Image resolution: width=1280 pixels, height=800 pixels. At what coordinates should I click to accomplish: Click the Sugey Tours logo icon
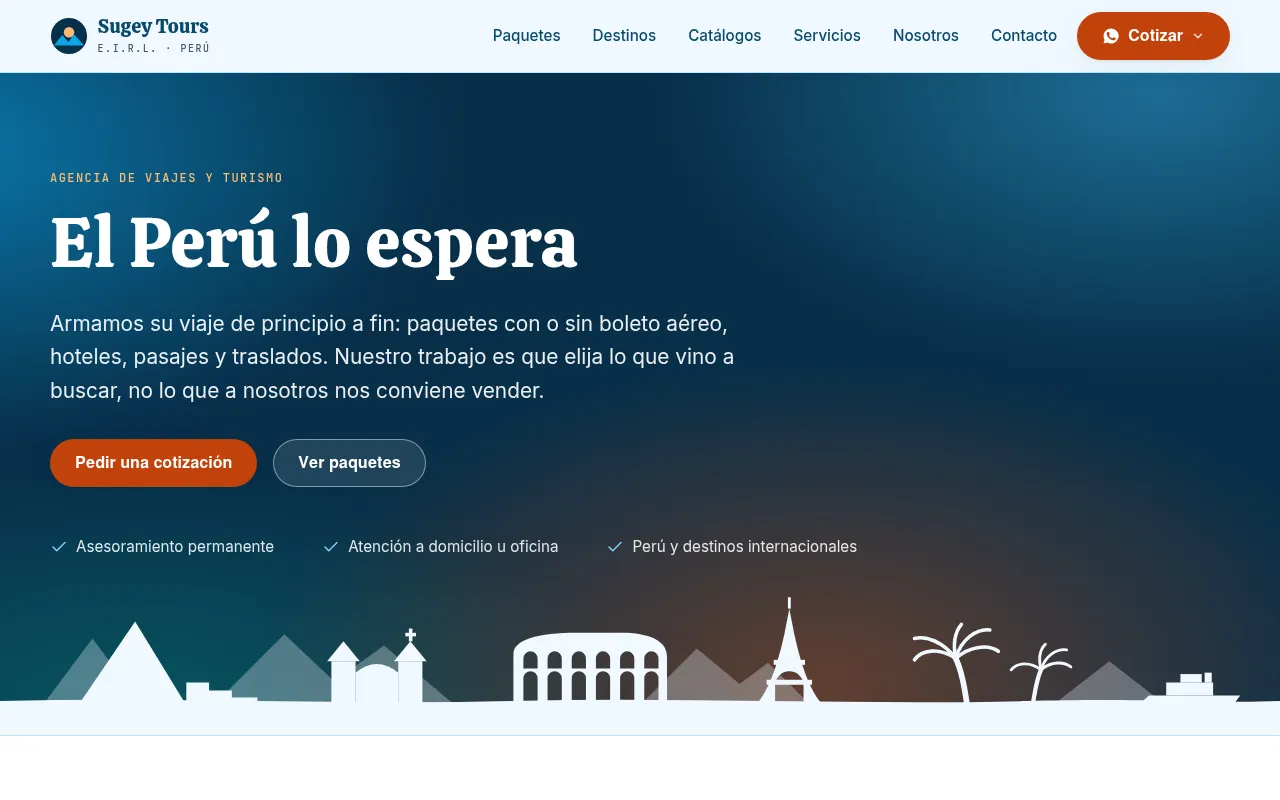point(69,36)
